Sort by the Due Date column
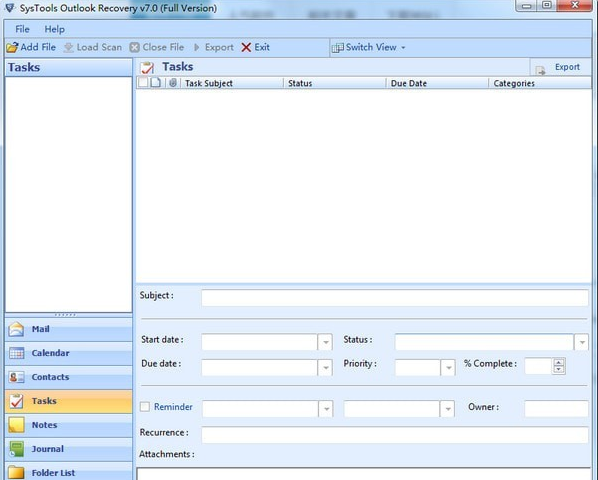 (437, 83)
